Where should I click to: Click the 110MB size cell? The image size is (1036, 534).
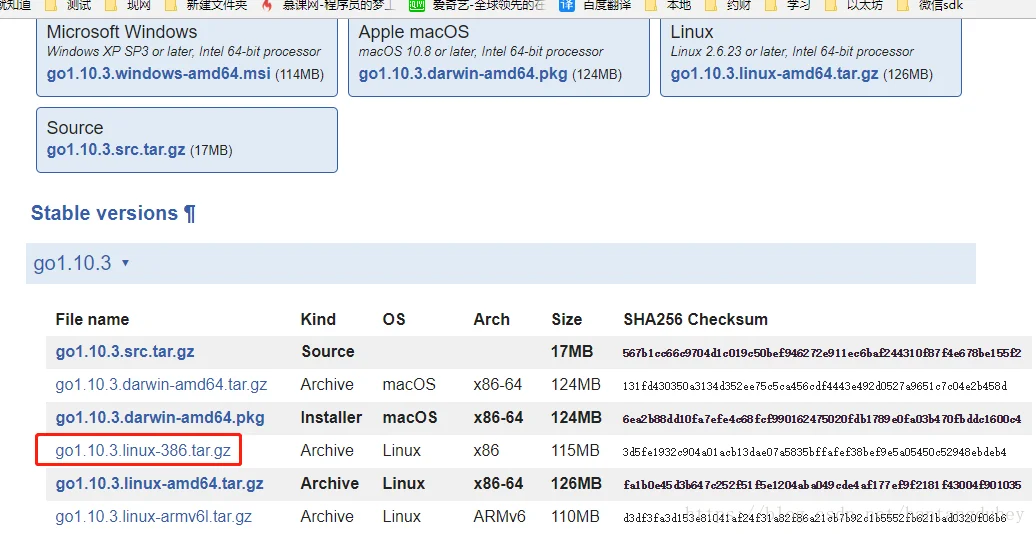[575, 516]
